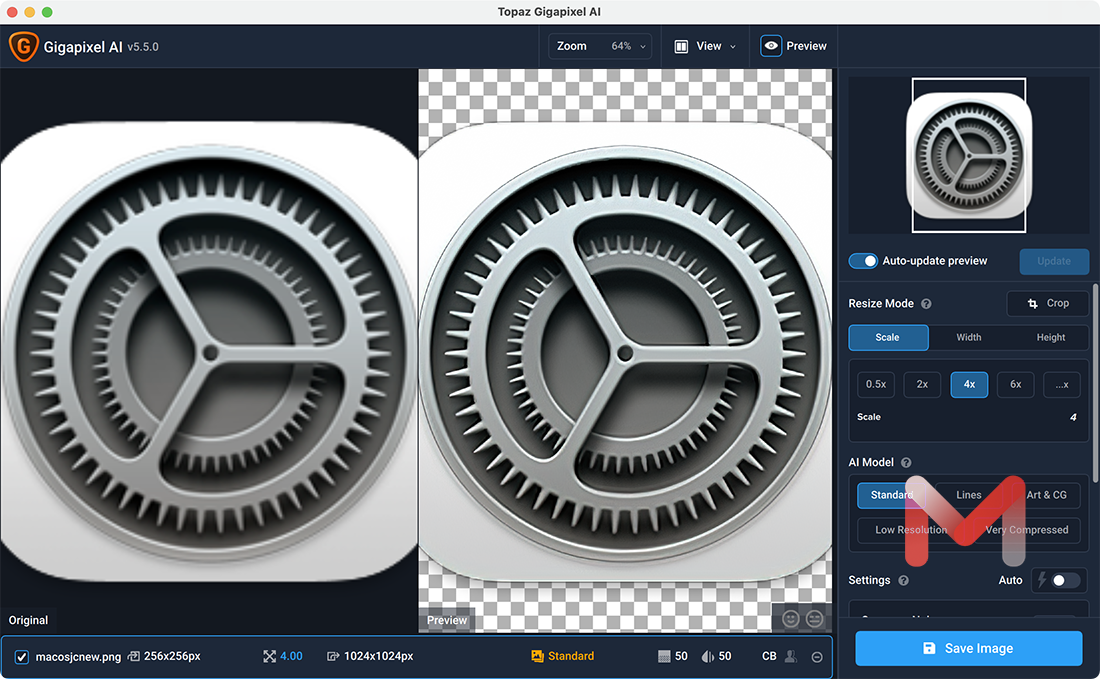Select the Art & CG AI model
This screenshot has width=1100, height=679.
click(x=1046, y=495)
